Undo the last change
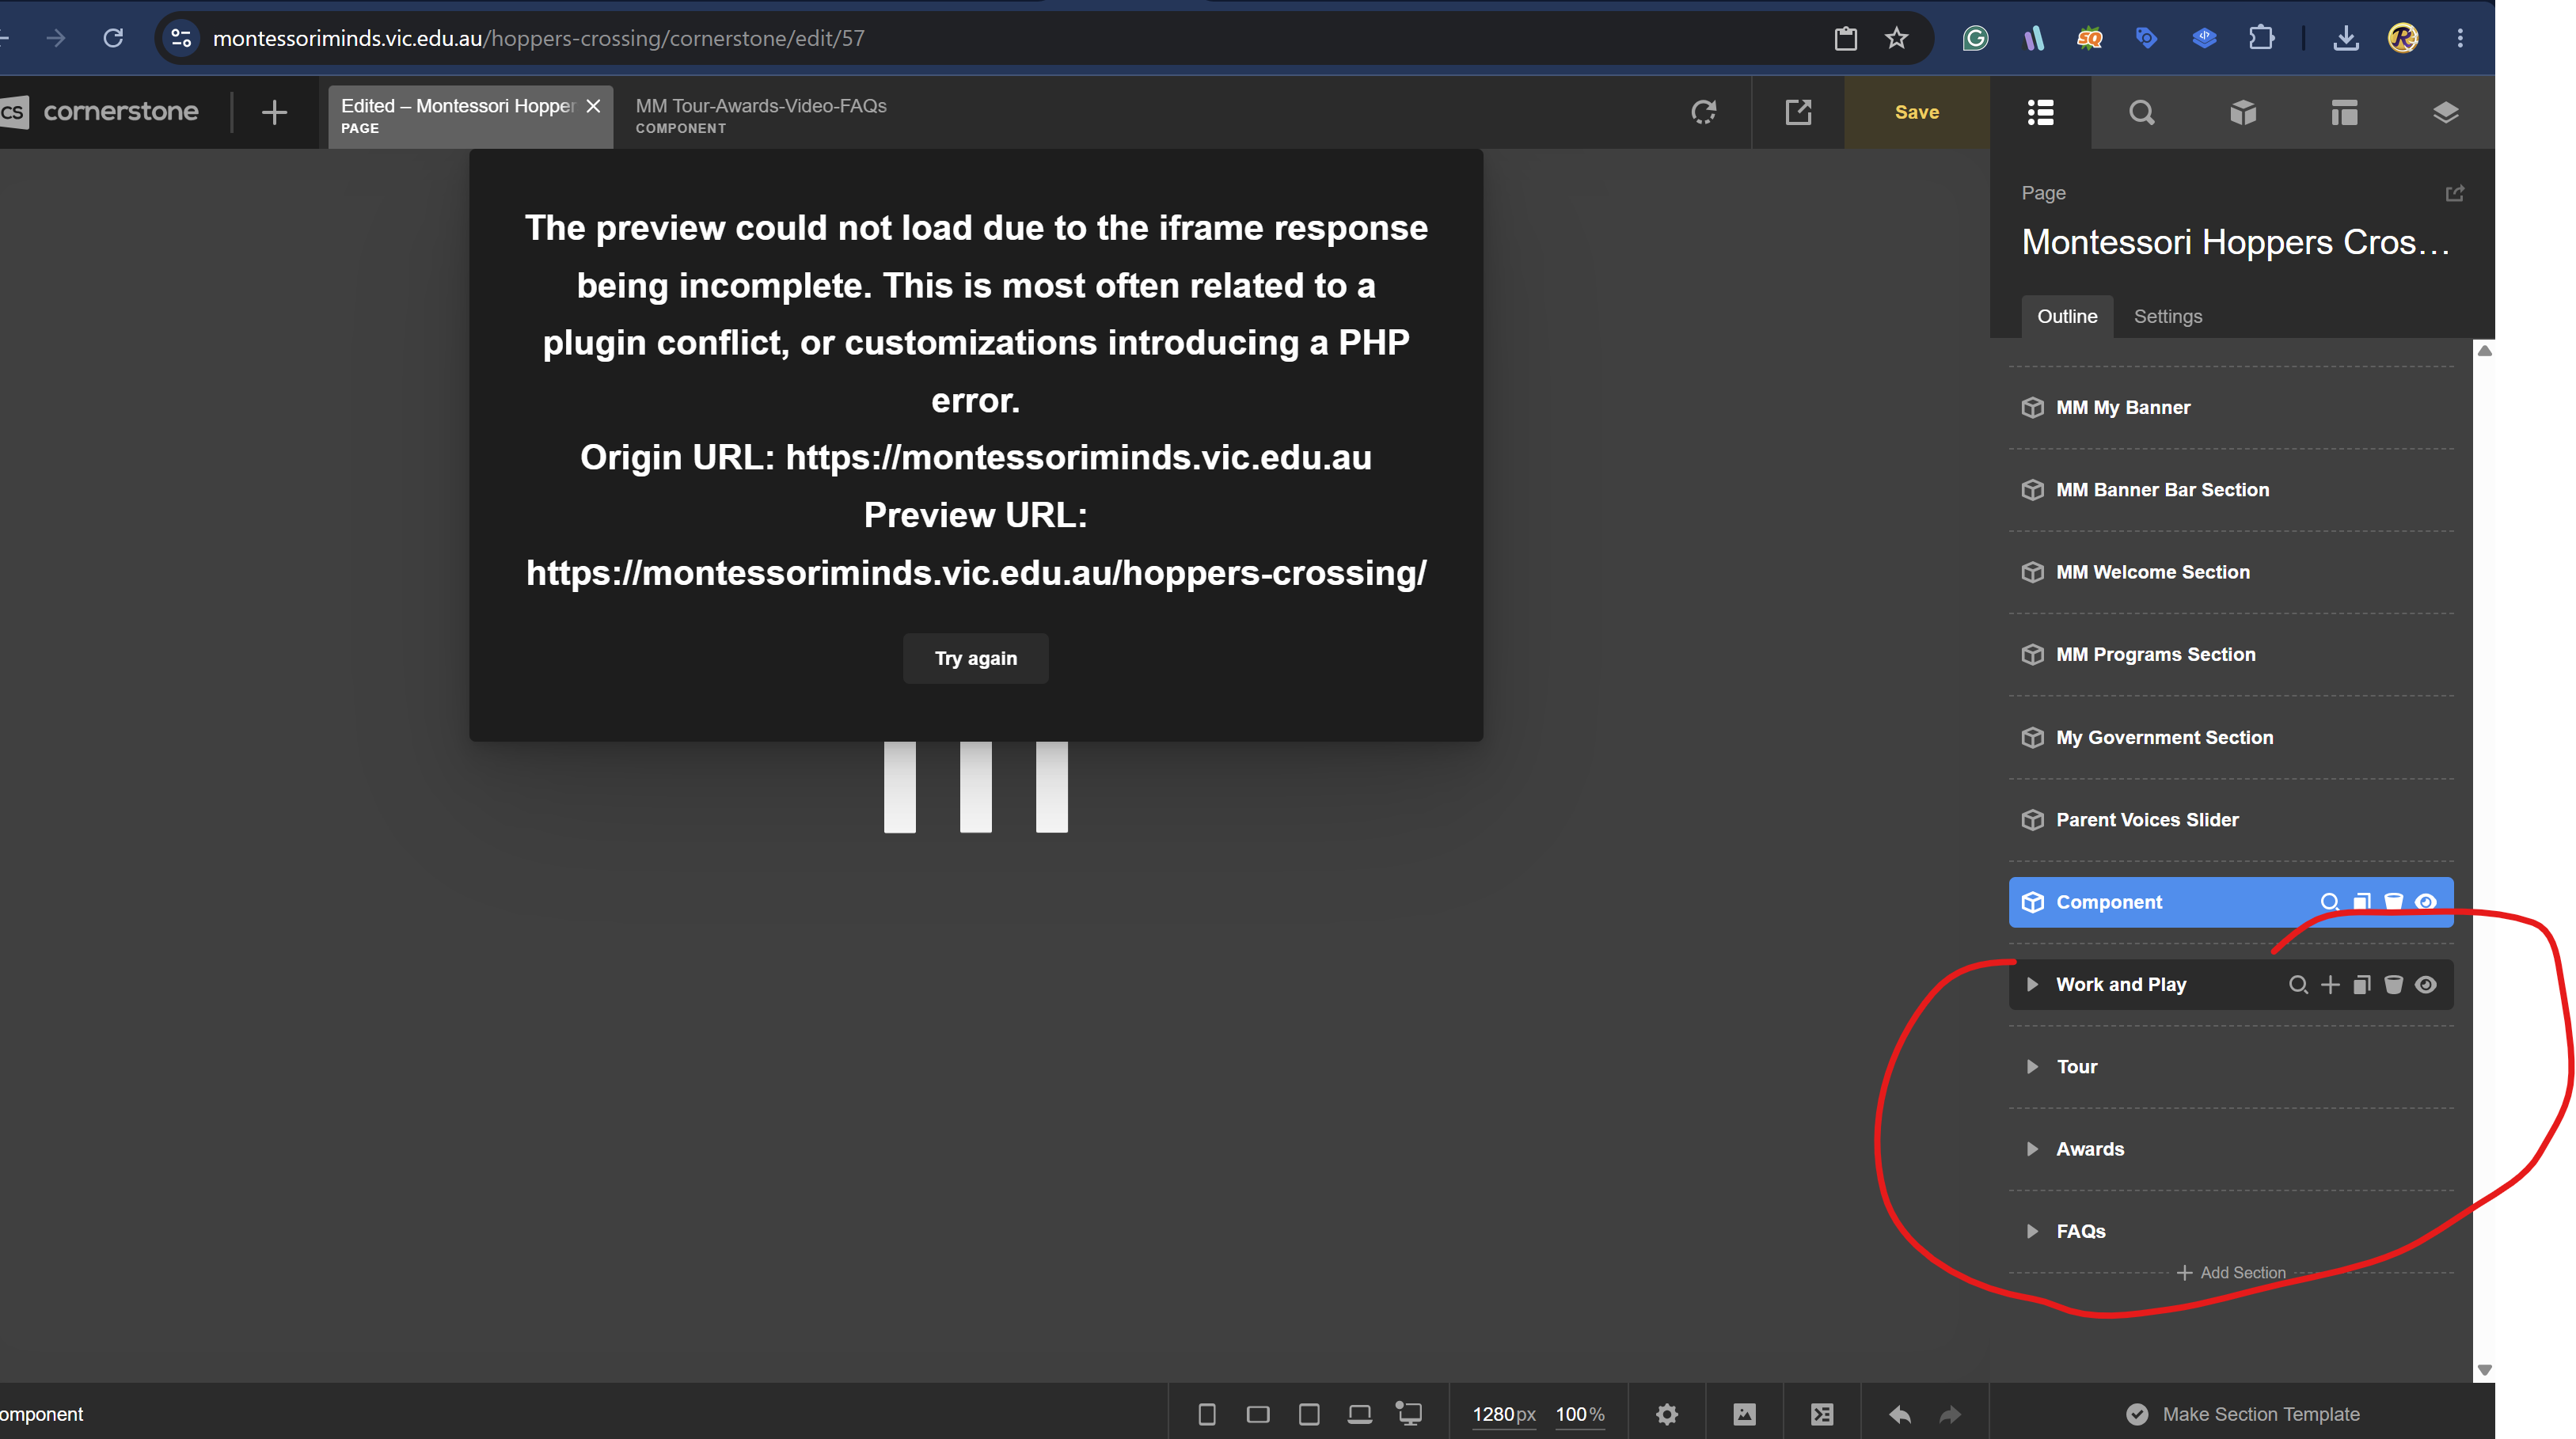 [x=1900, y=1414]
